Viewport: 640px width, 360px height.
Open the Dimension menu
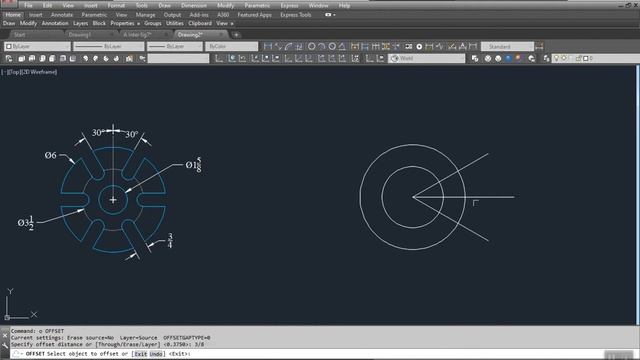coord(194,5)
